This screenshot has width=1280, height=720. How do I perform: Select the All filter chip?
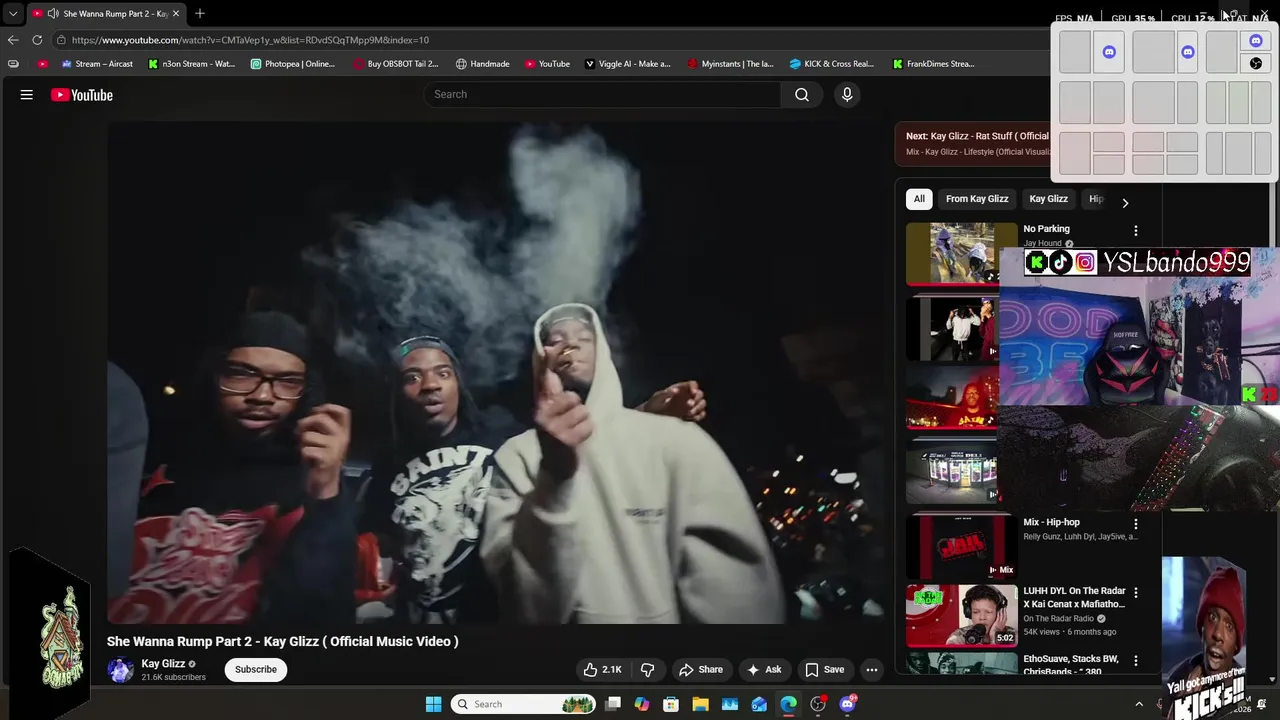click(919, 199)
